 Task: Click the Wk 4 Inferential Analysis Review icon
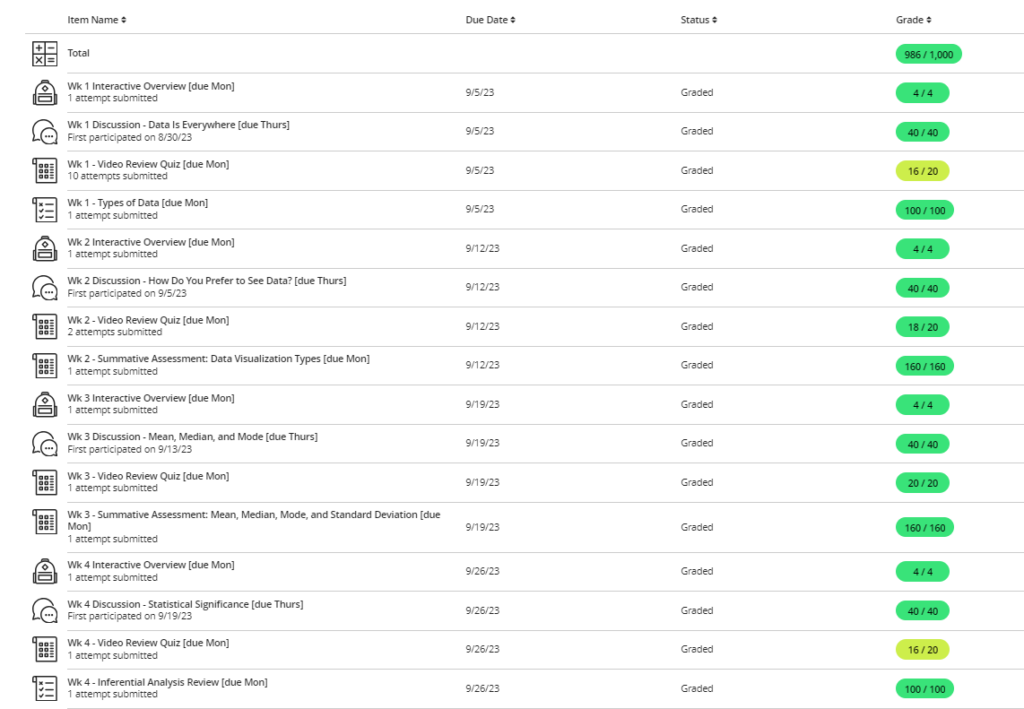[45, 689]
